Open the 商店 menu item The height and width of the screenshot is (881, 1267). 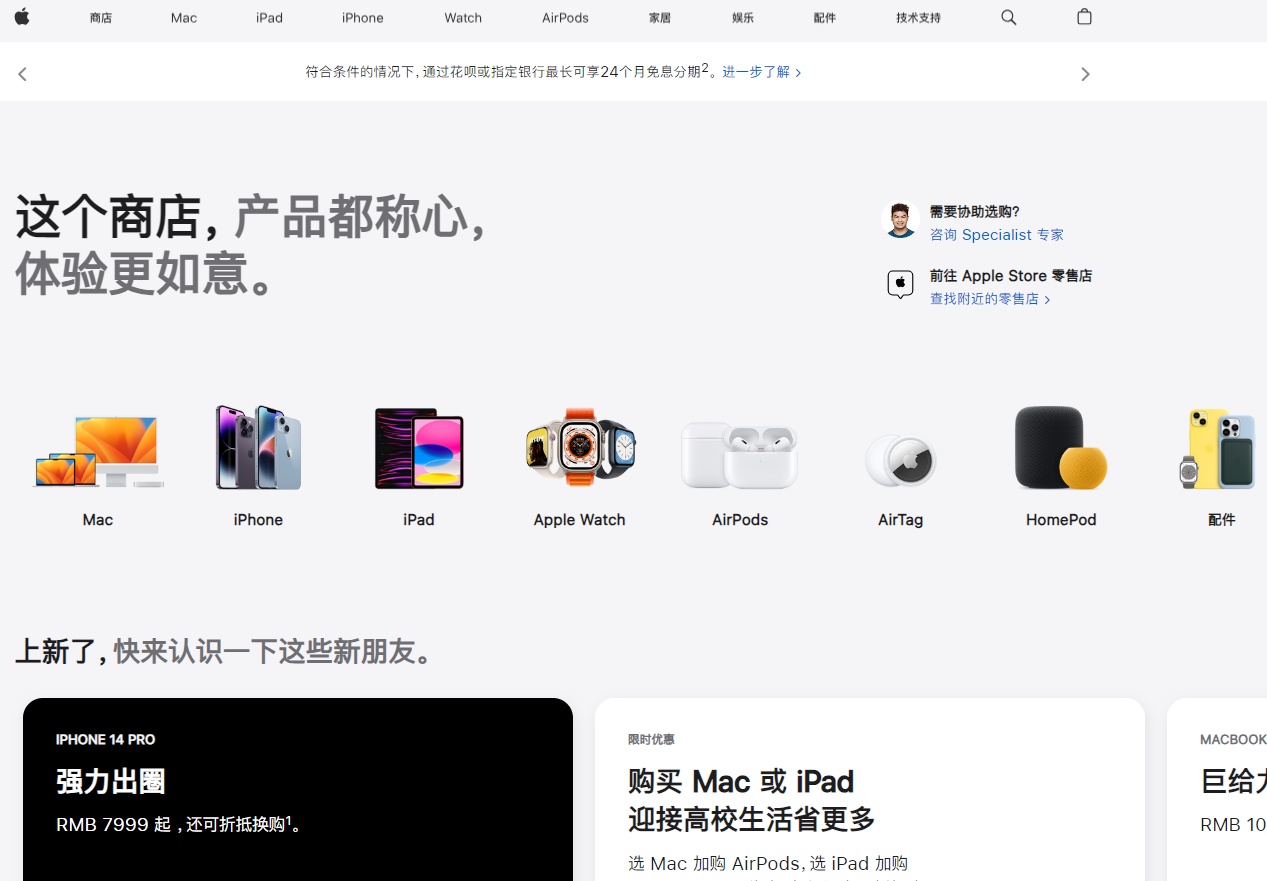pyautogui.click(x=101, y=18)
